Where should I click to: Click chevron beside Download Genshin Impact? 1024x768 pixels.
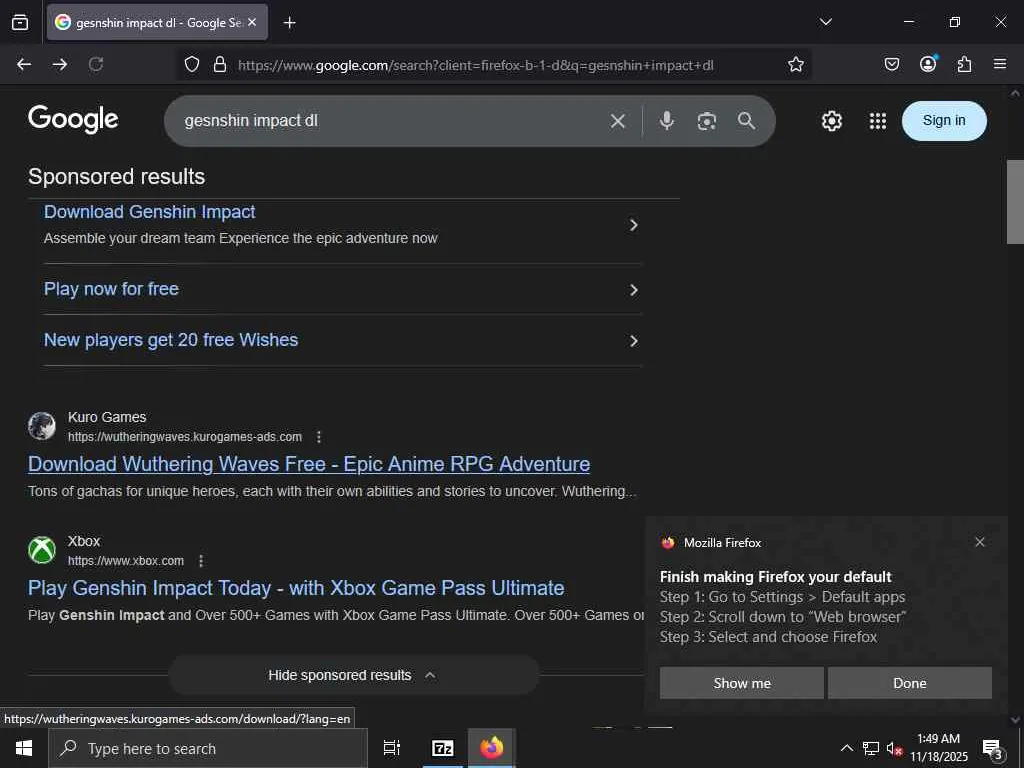[633, 225]
